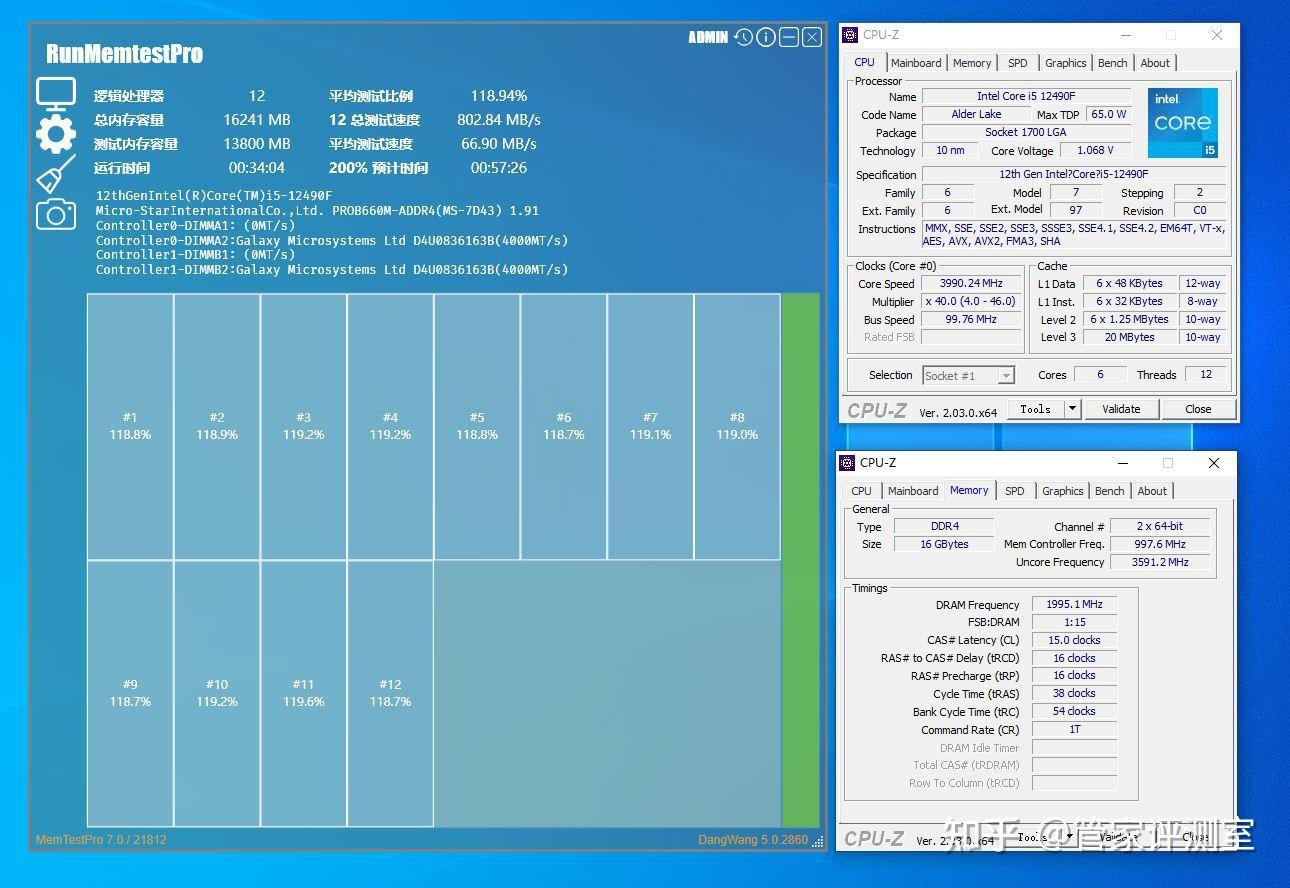Viewport: 1290px width, 888px height.
Task: Minimize the RunMemtestPro window
Action: coord(789,37)
